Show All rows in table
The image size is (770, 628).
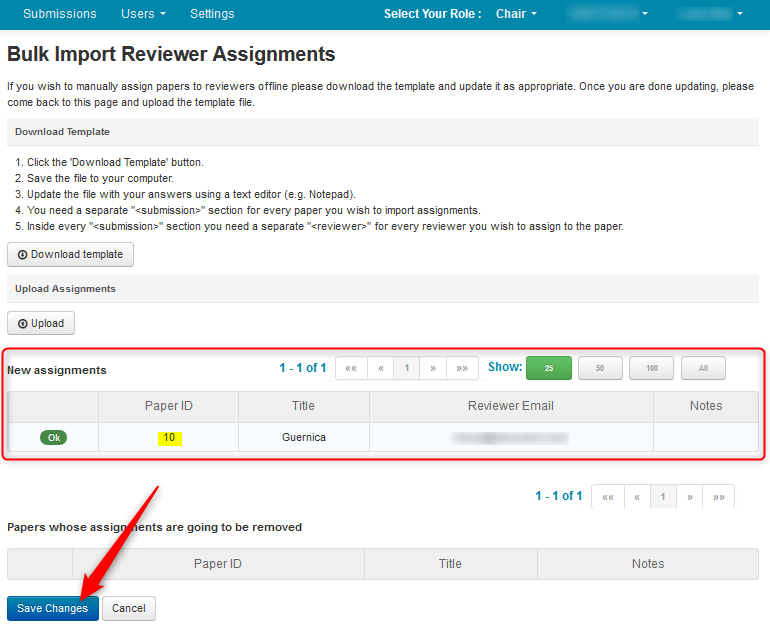(x=703, y=368)
